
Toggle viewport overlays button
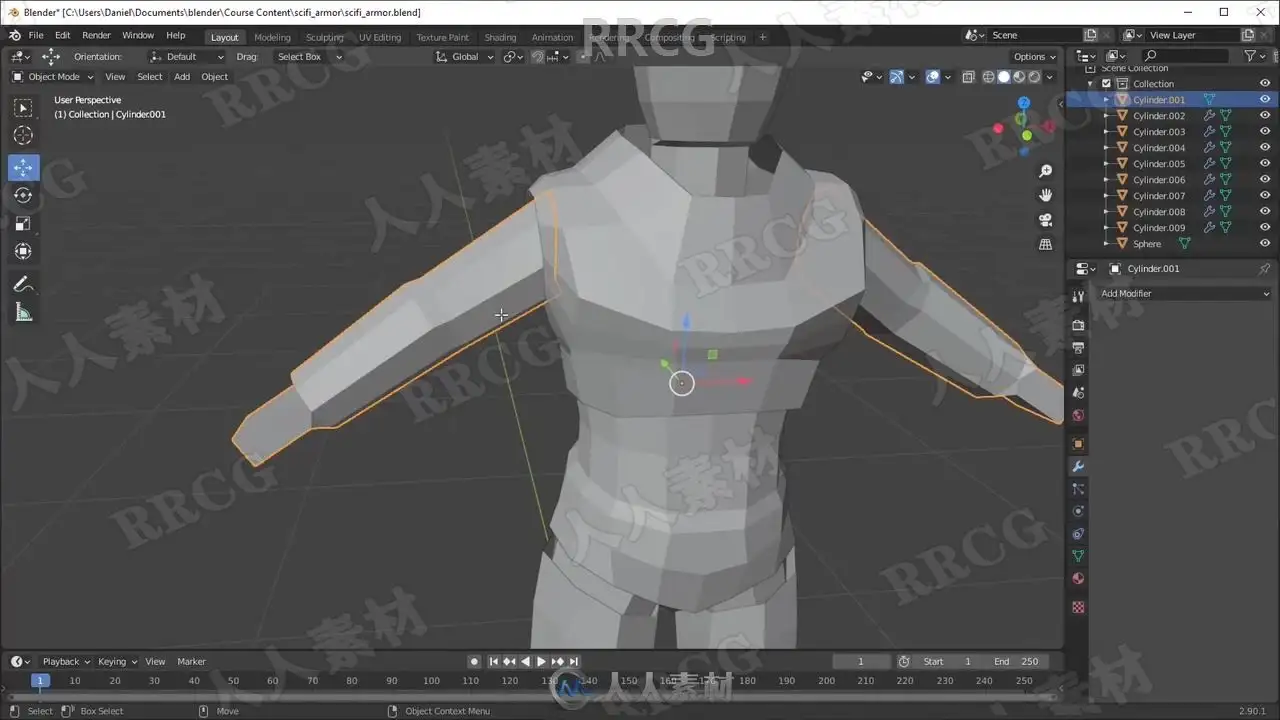click(x=933, y=77)
